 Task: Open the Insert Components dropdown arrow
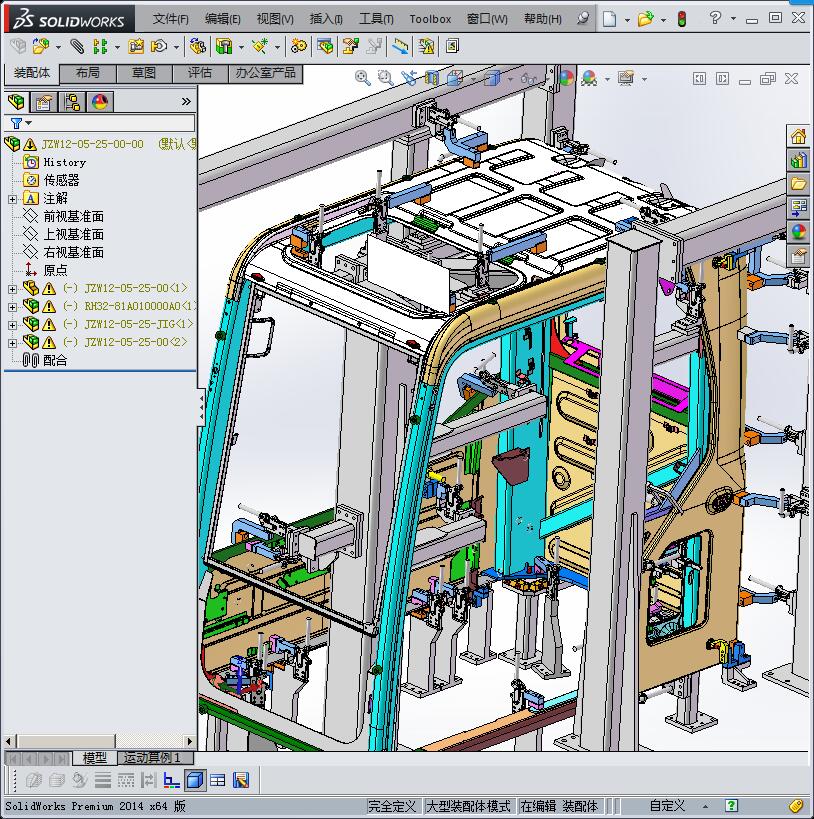[58, 48]
